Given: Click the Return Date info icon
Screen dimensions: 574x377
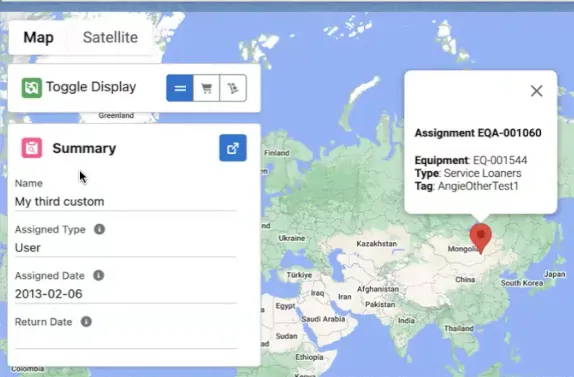Looking at the screenshot, I should [x=86, y=322].
